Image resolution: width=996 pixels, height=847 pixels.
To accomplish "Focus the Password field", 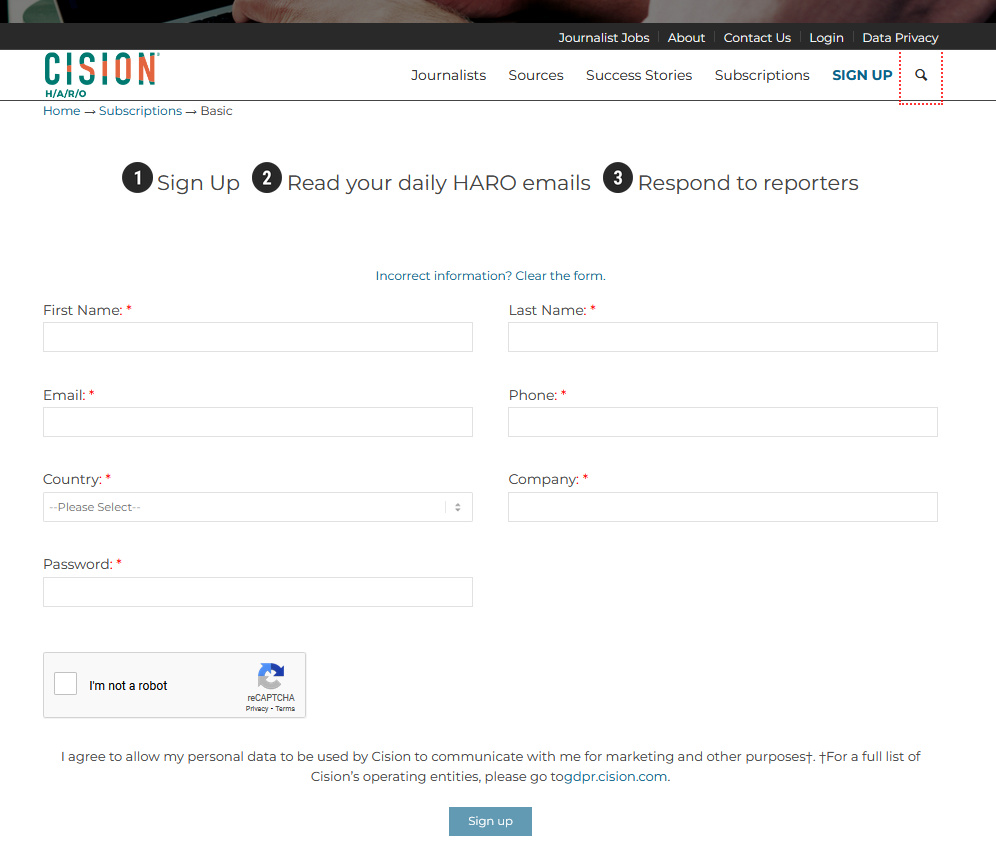I will [x=258, y=592].
